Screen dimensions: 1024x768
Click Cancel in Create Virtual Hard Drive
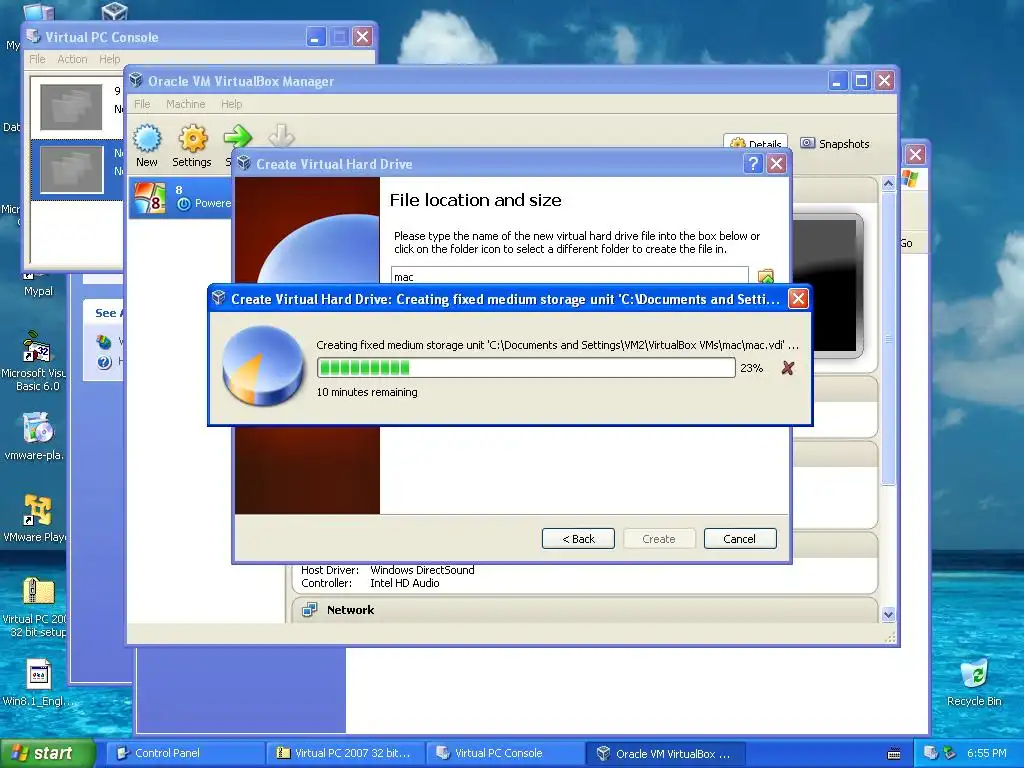pos(739,539)
